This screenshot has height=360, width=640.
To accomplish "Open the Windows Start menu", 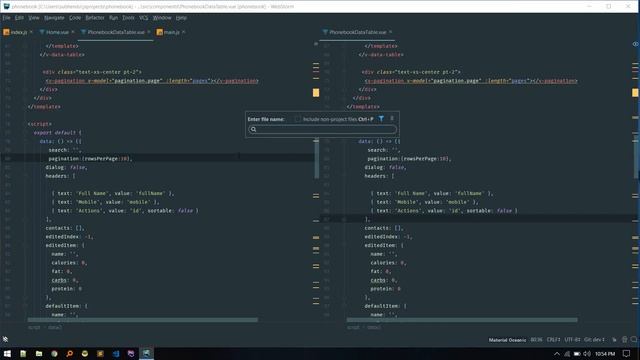I will click(7, 353).
